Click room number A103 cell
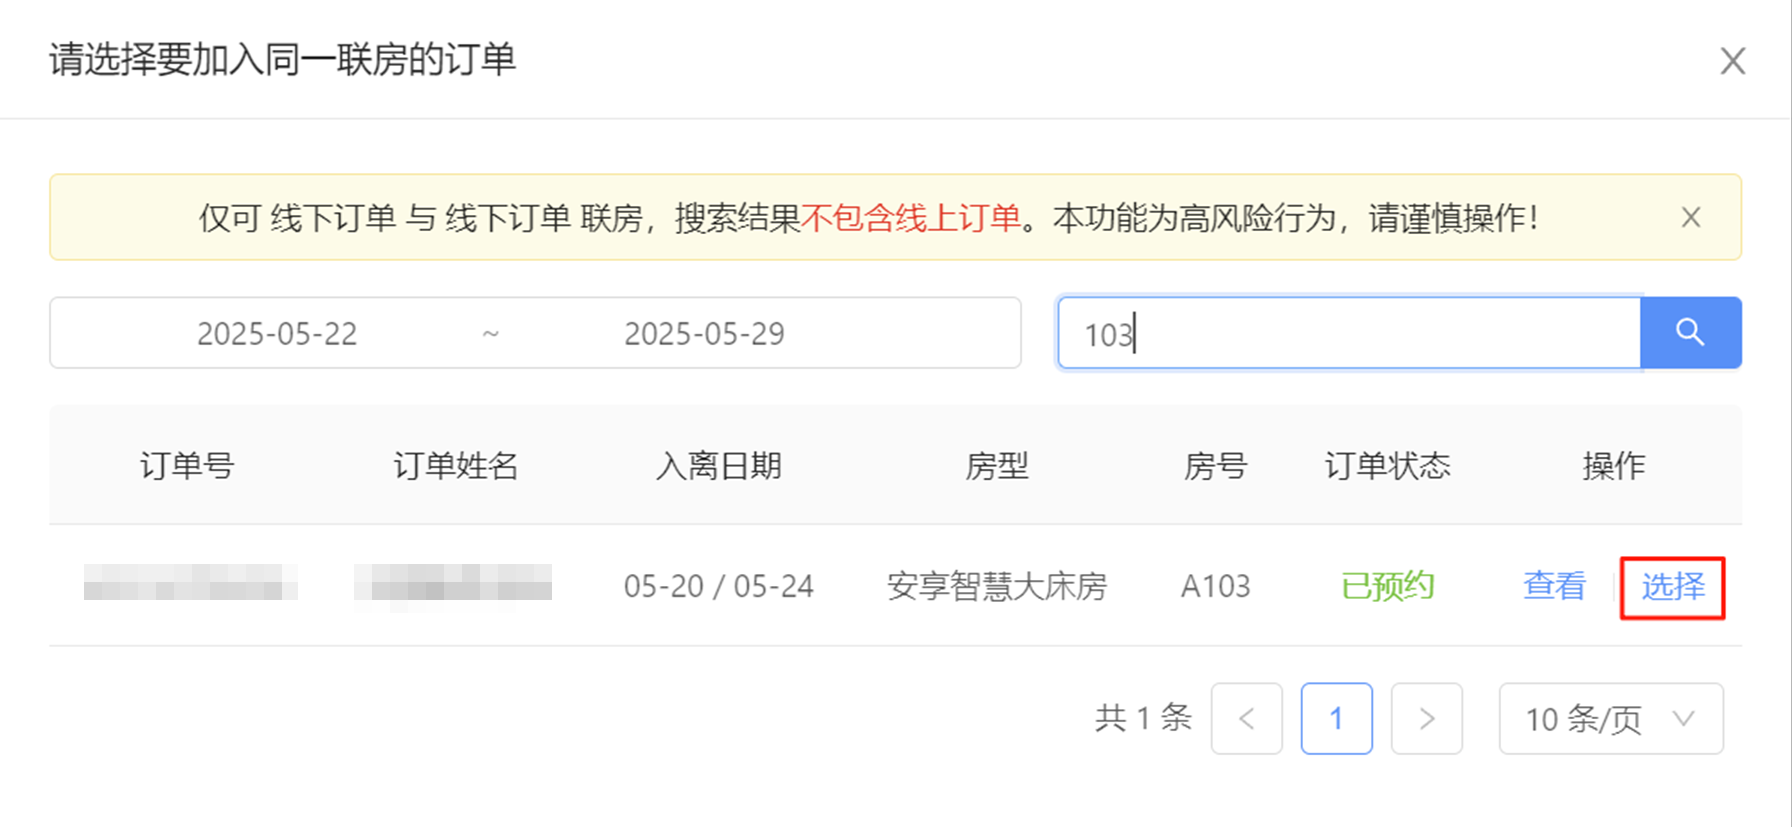The image size is (1792, 827). (x=1215, y=585)
